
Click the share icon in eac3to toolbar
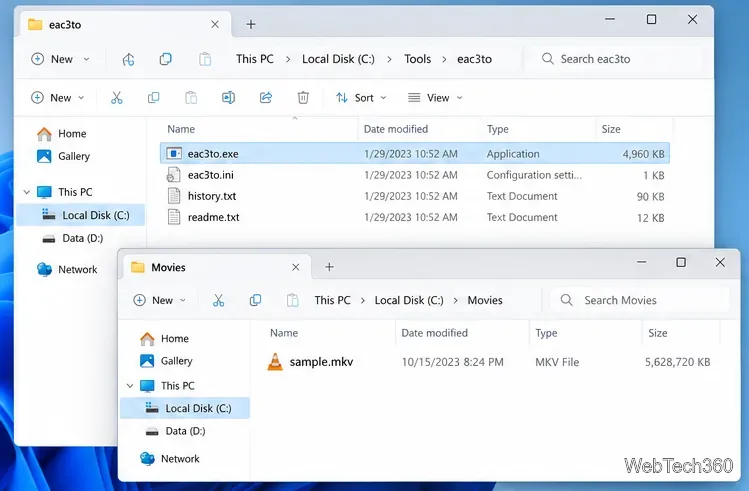[x=266, y=98]
